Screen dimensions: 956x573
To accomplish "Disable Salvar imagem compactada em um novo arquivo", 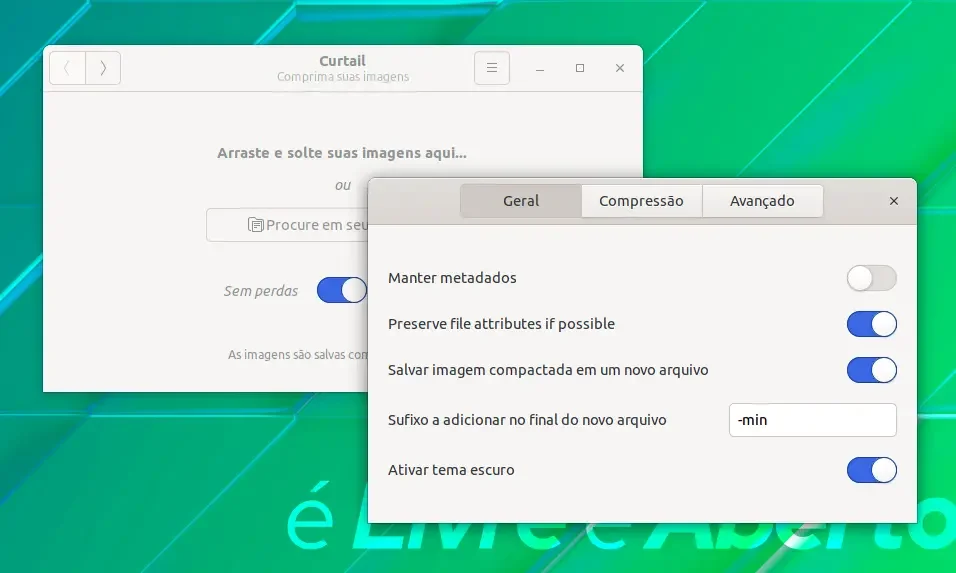I will click(872, 370).
